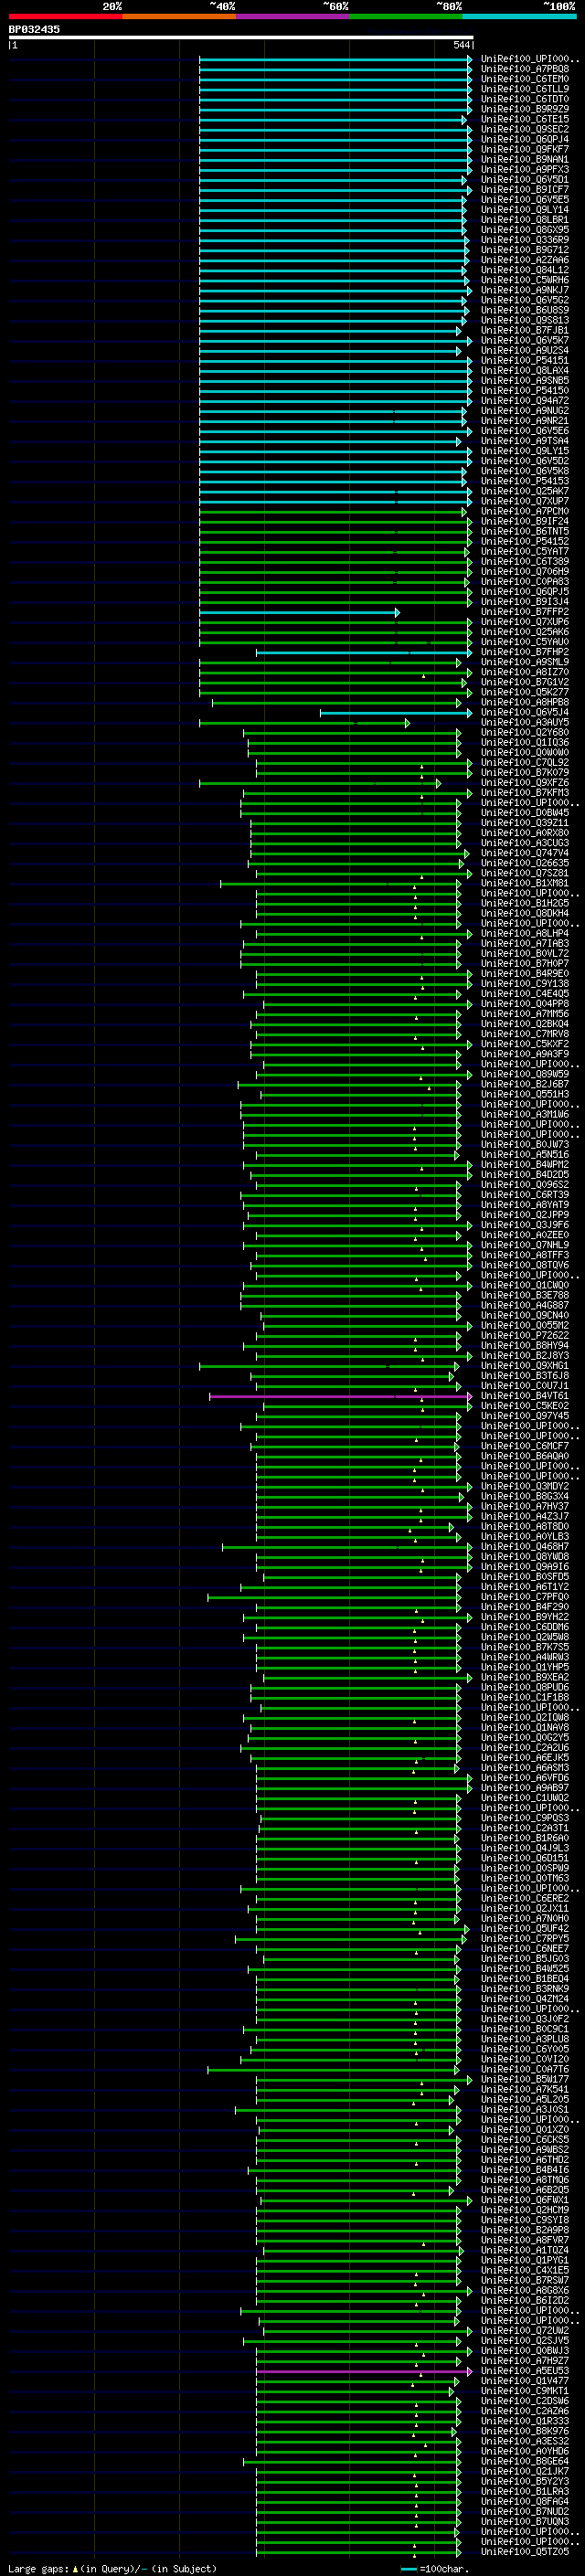The height and width of the screenshot is (2576, 585).
Task: Choose hit UniRef100_A3ES32
Action: point(524,2441)
